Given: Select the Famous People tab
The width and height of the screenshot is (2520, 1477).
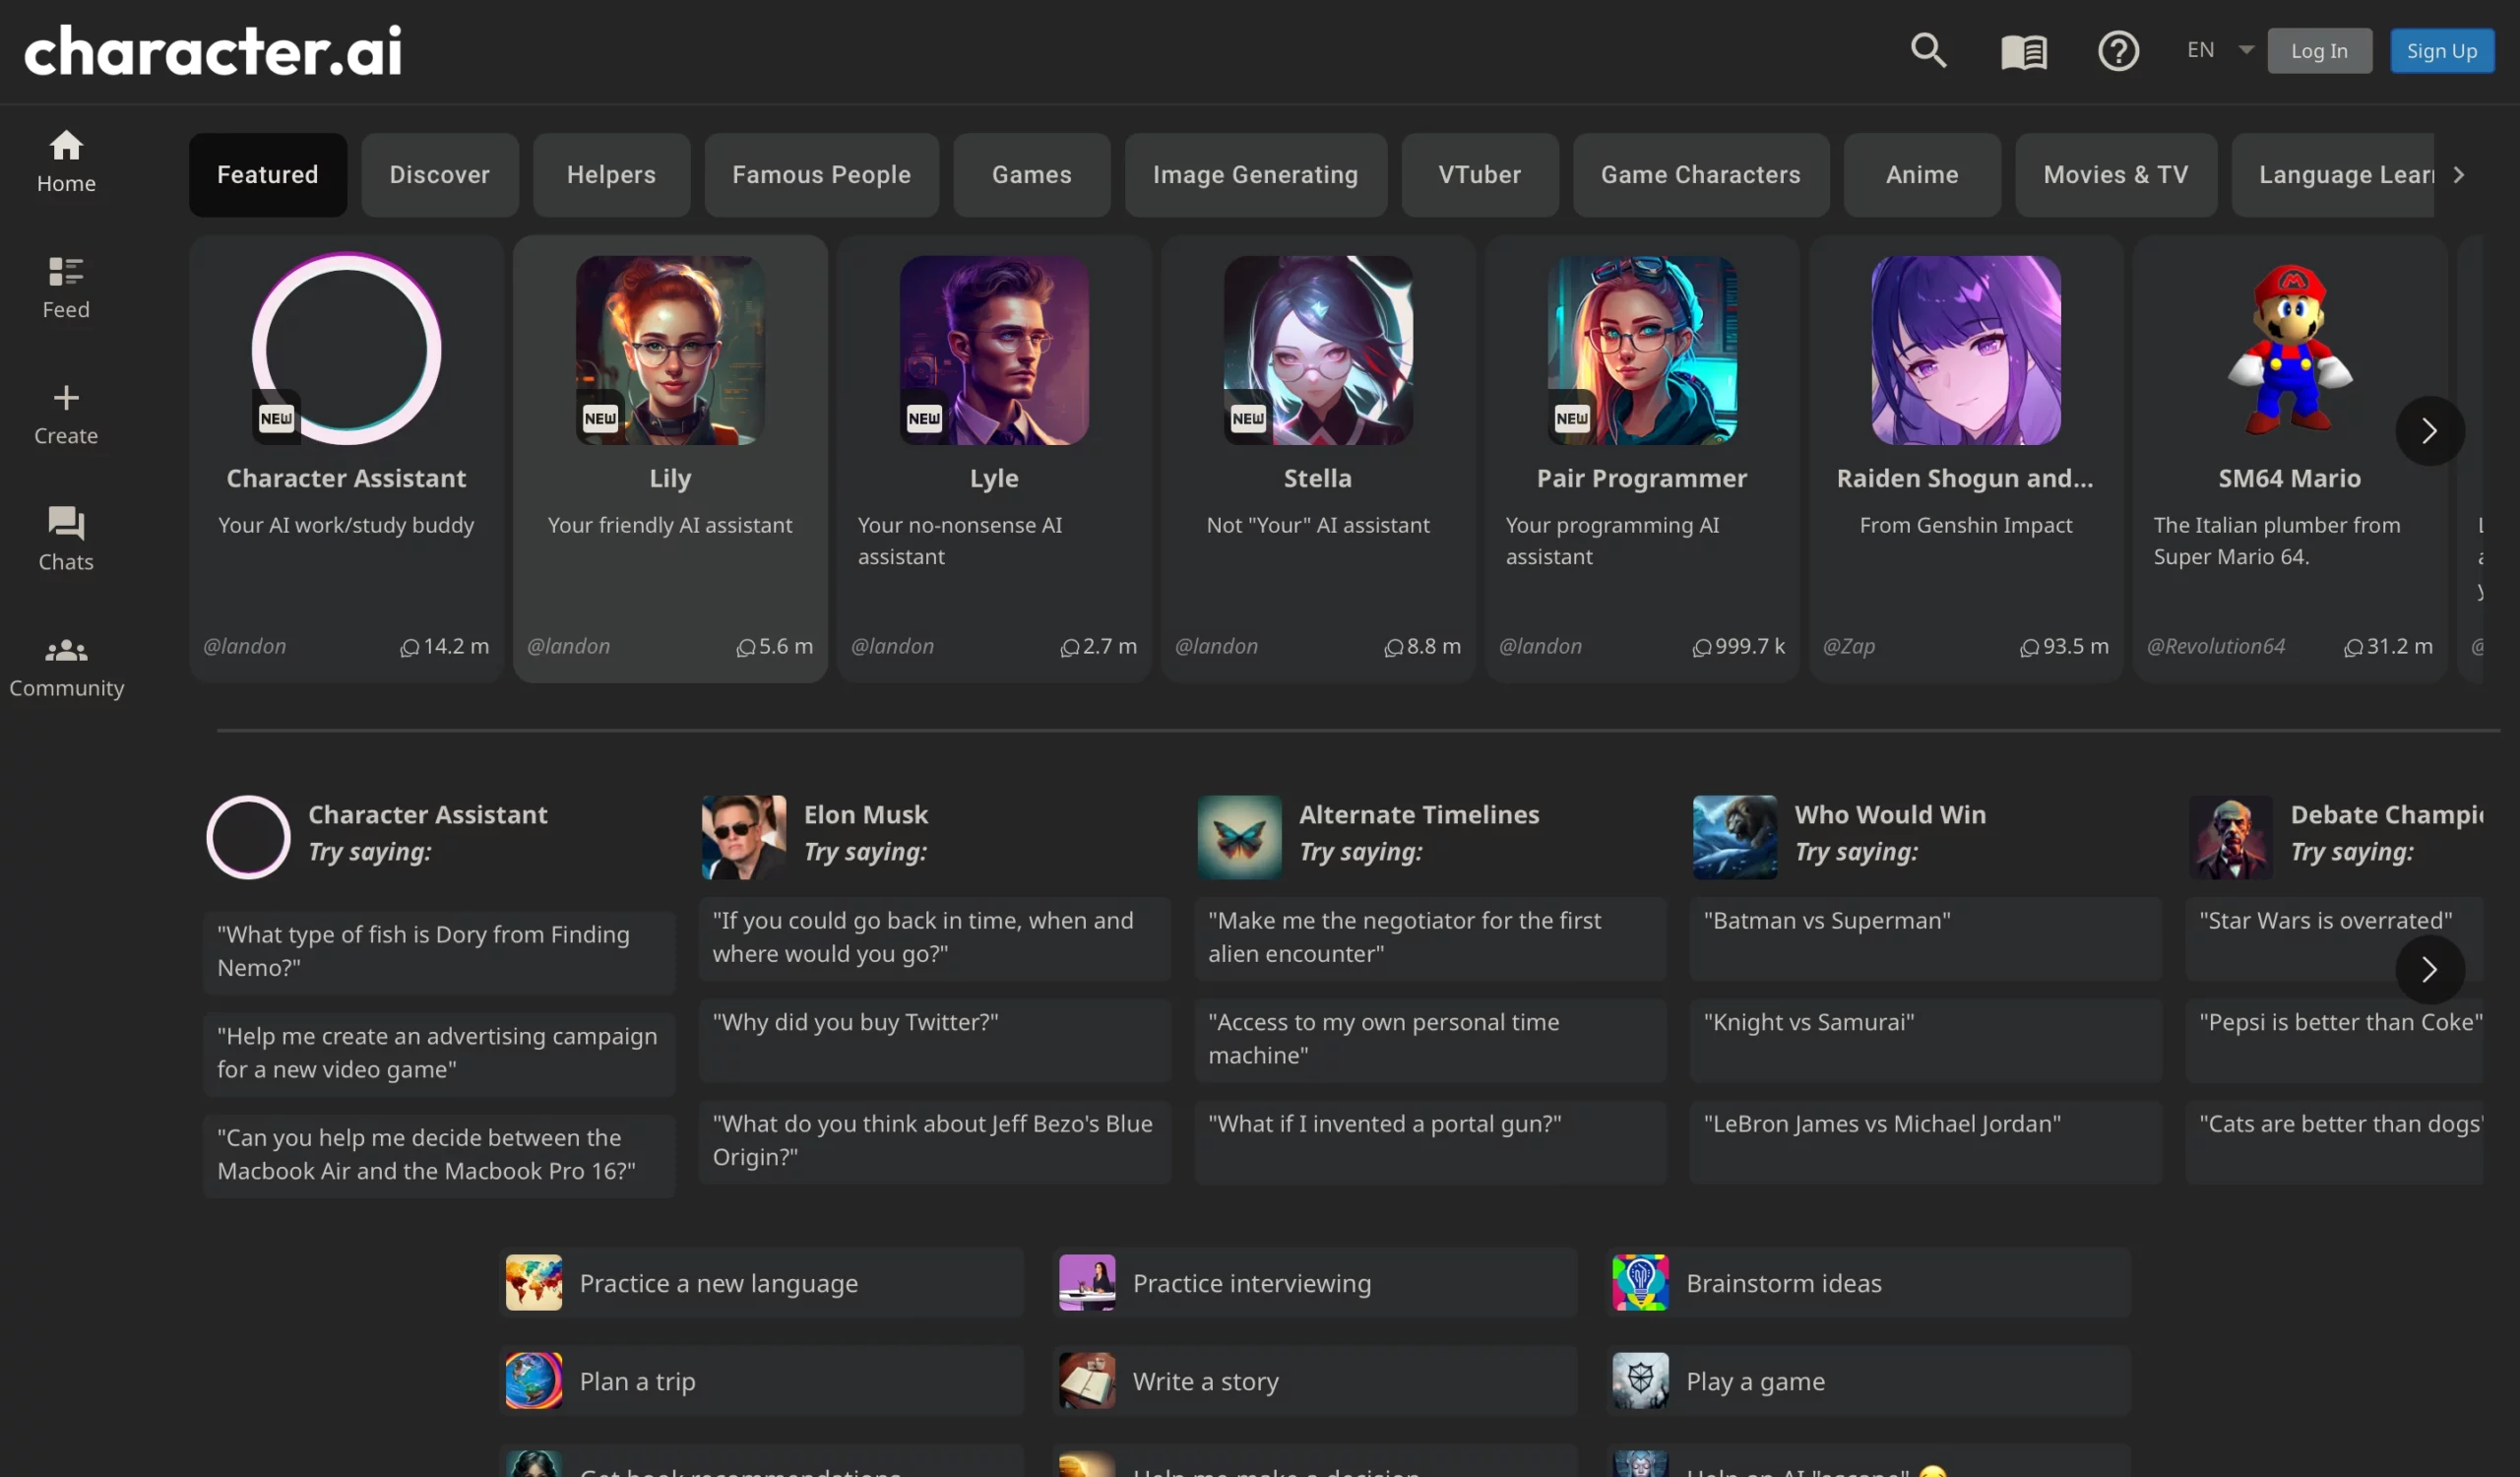Looking at the screenshot, I should (x=821, y=175).
